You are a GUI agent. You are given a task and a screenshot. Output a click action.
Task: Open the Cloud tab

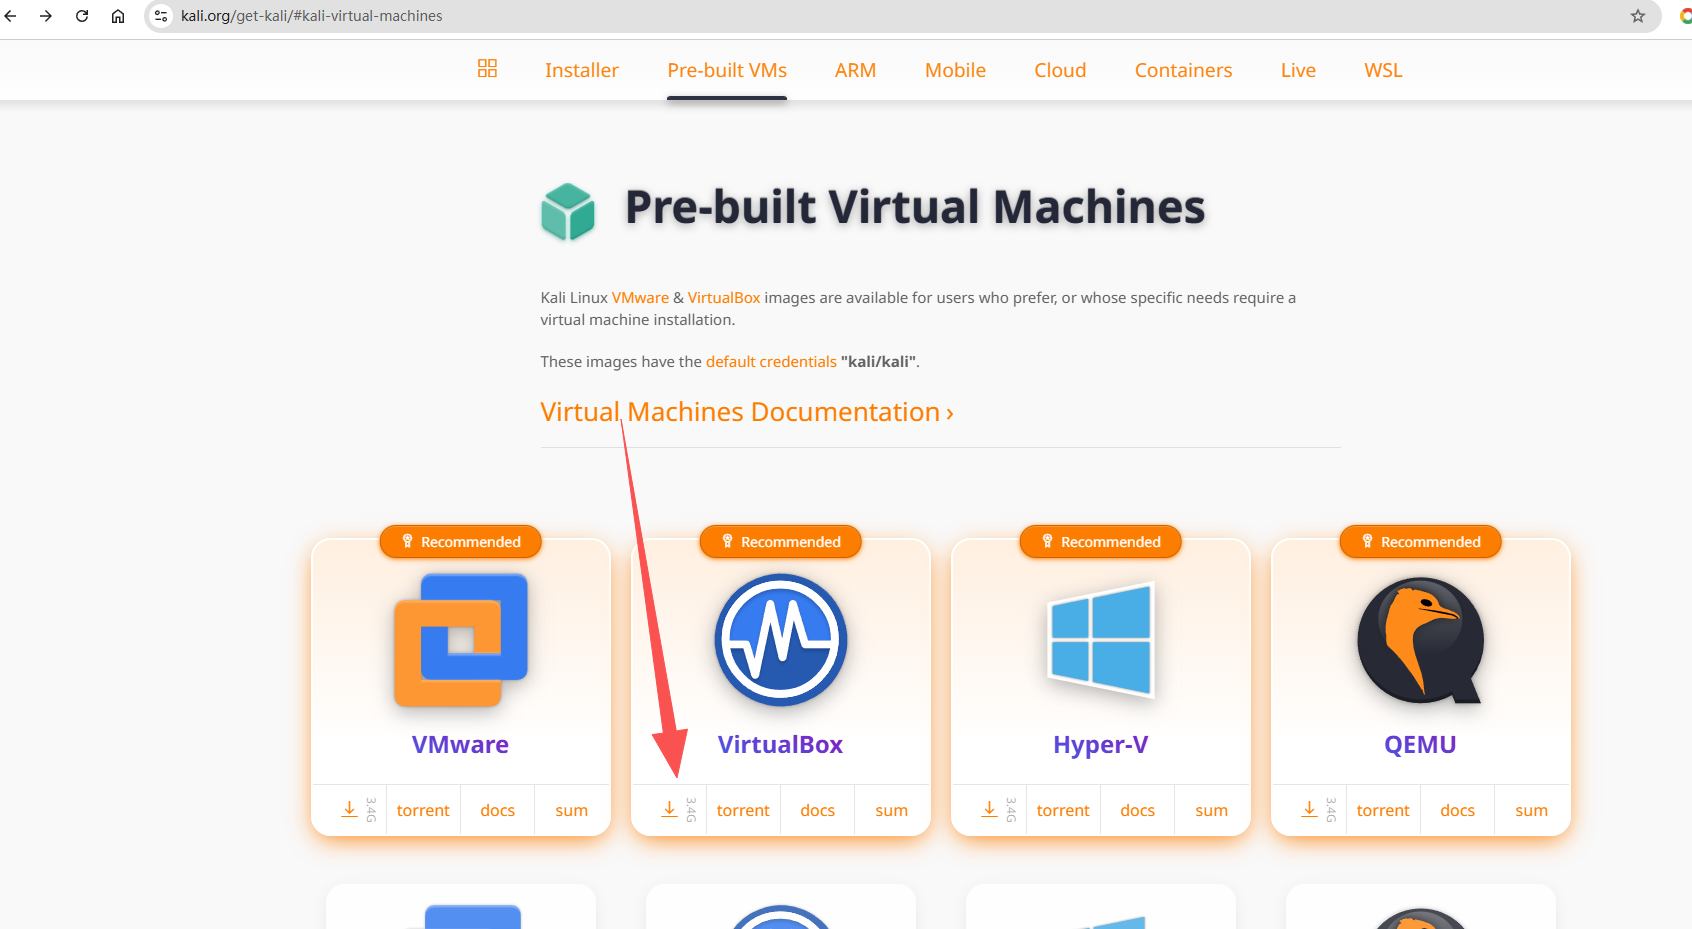point(1060,70)
